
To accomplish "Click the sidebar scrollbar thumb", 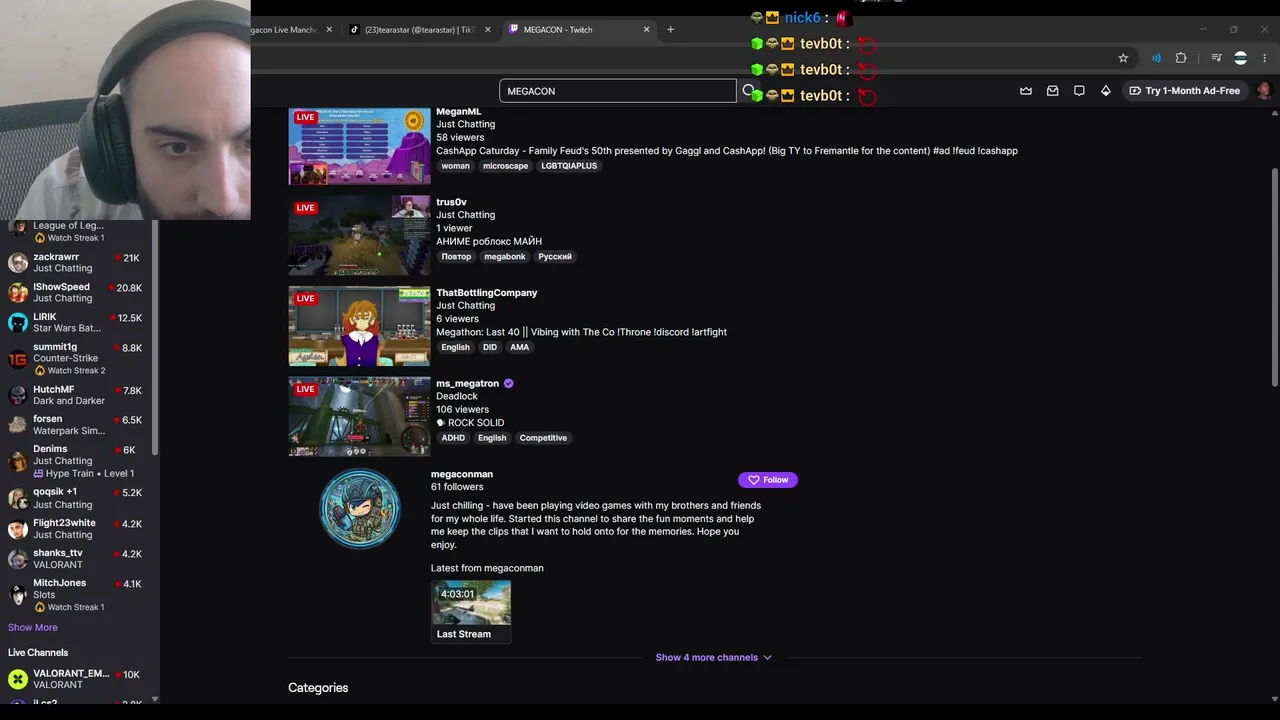I will click(x=155, y=340).
